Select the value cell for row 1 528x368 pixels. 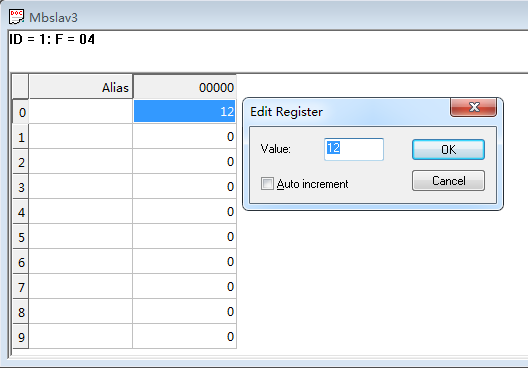185,136
